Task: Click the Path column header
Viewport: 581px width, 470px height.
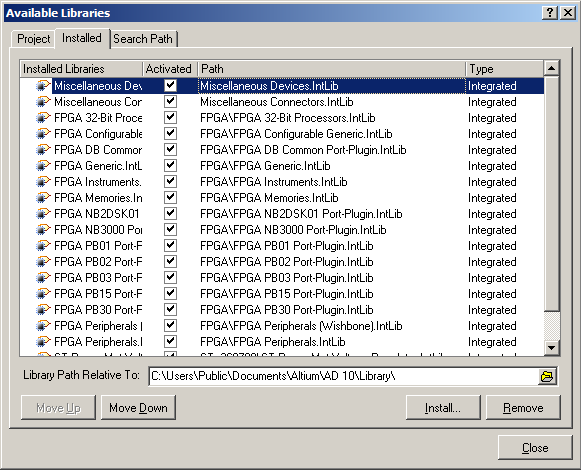Action: [332, 69]
